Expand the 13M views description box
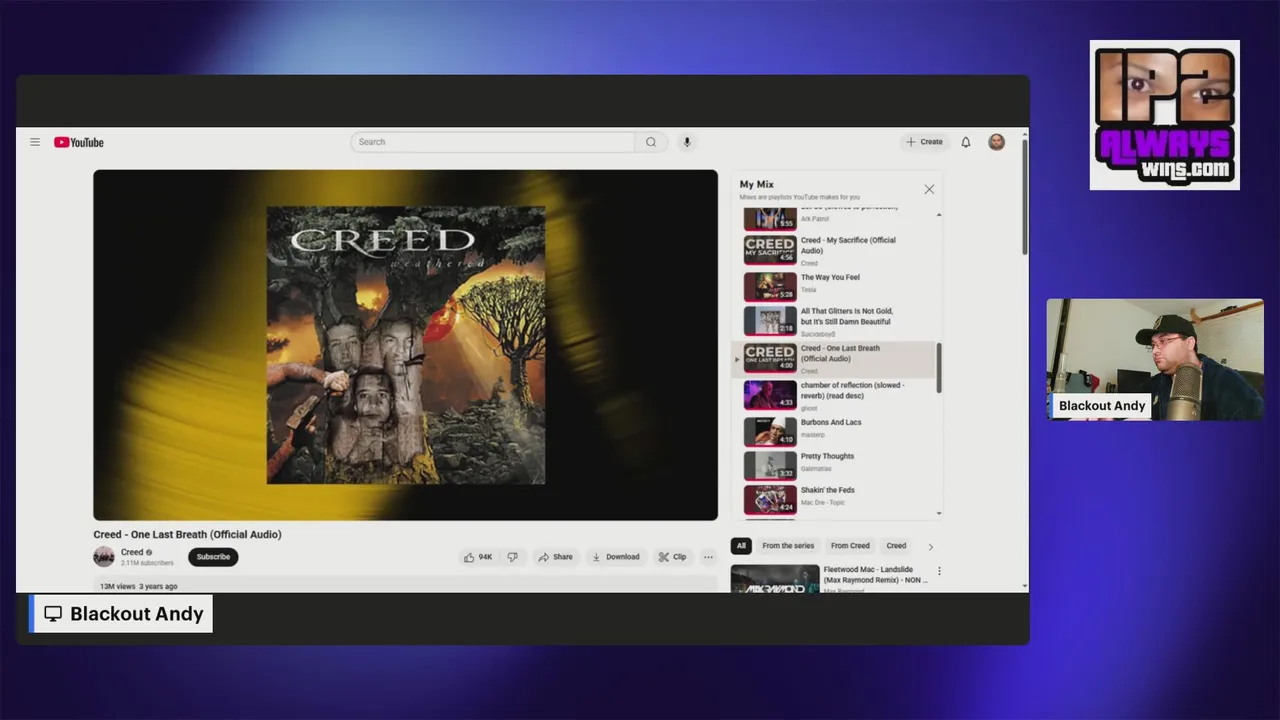1280x720 pixels. pyautogui.click(x=405, y=585)
